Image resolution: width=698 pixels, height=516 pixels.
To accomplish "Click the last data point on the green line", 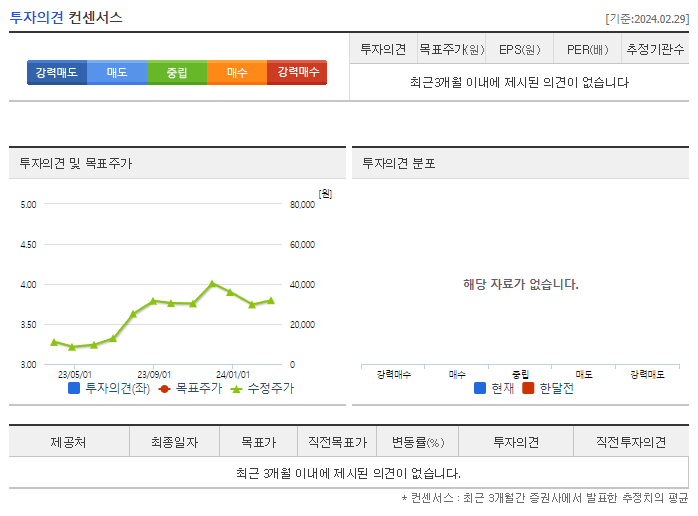I will [x=271, y=301].
